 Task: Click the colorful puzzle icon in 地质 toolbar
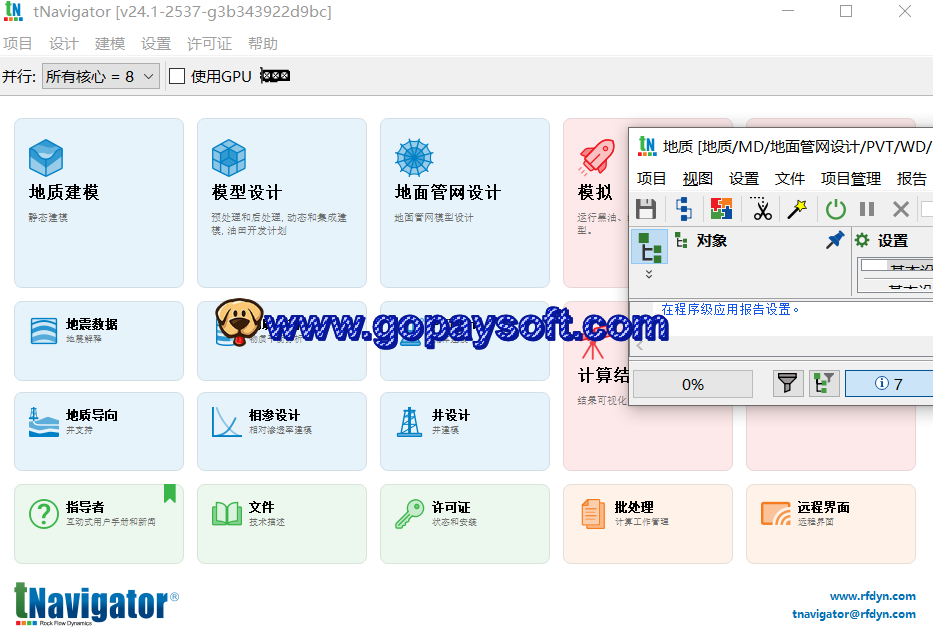(721, 209)
